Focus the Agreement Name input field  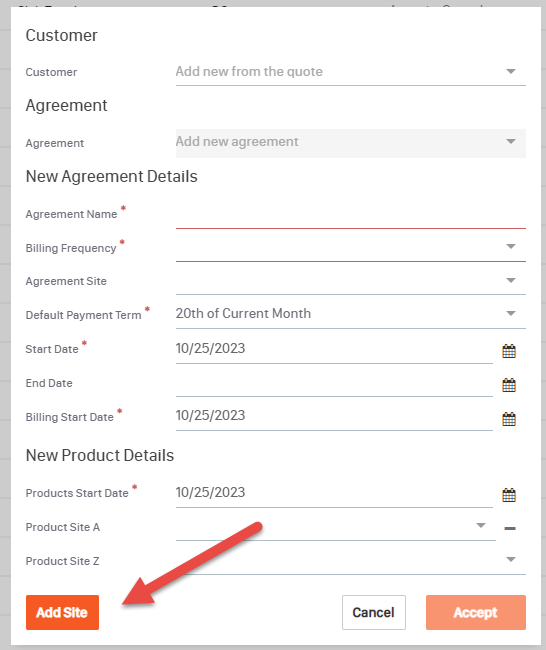pyautogui.click(x=351, y=214)
